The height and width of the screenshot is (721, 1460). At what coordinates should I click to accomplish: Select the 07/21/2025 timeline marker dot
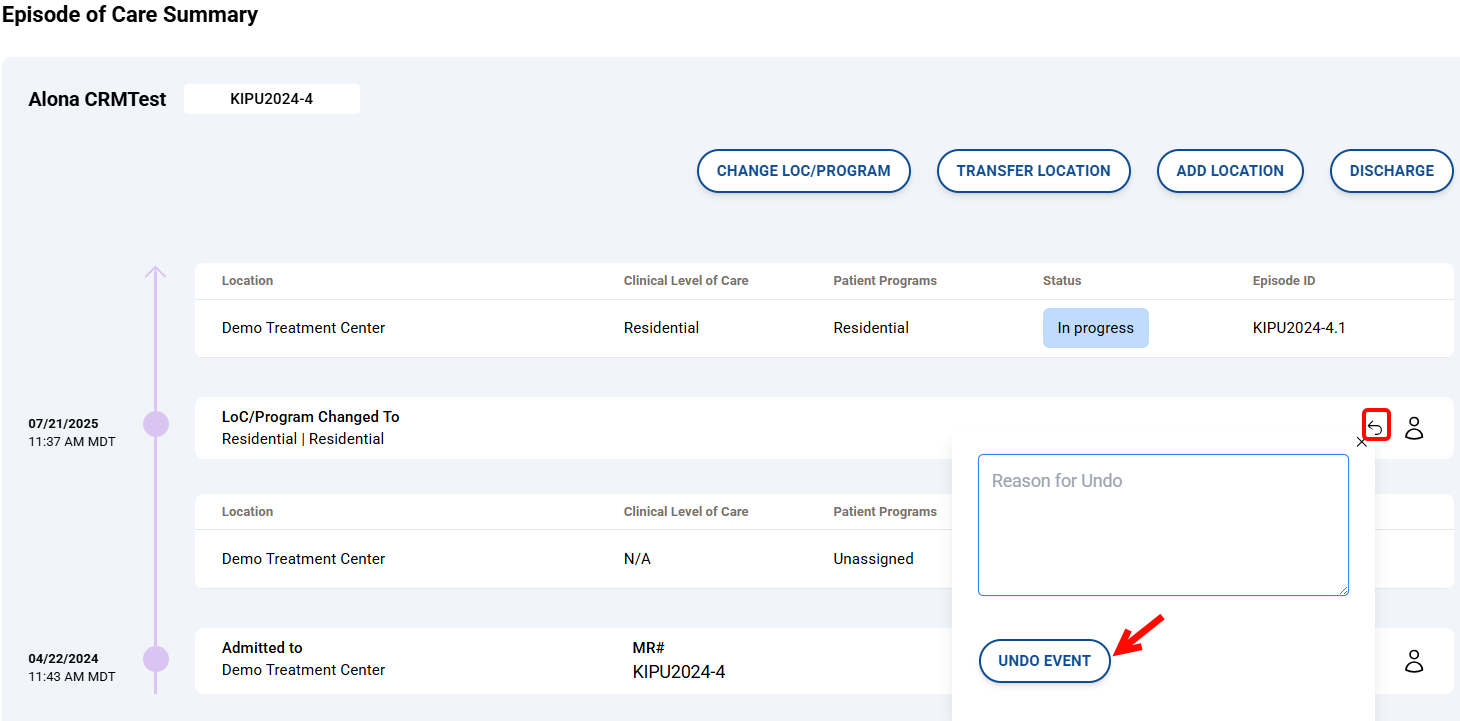(x=156, y=424)
